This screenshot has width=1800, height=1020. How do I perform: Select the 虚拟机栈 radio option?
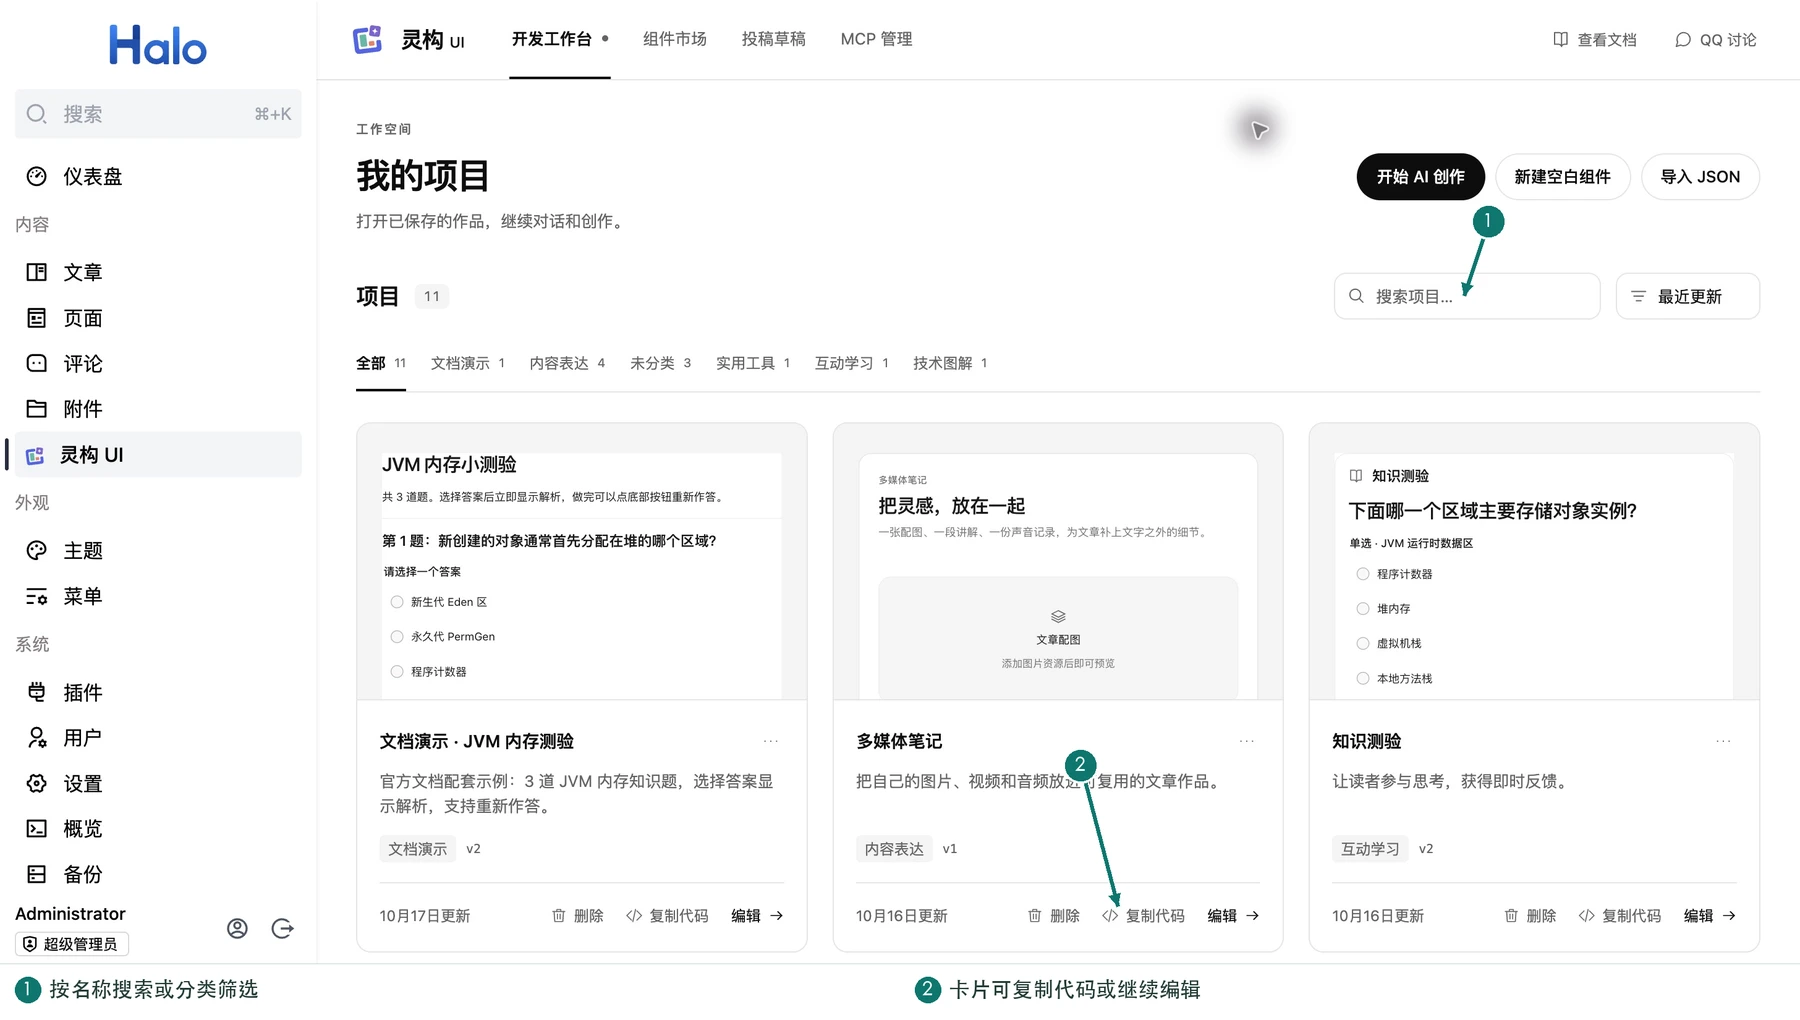click(x=1363, y=643)
